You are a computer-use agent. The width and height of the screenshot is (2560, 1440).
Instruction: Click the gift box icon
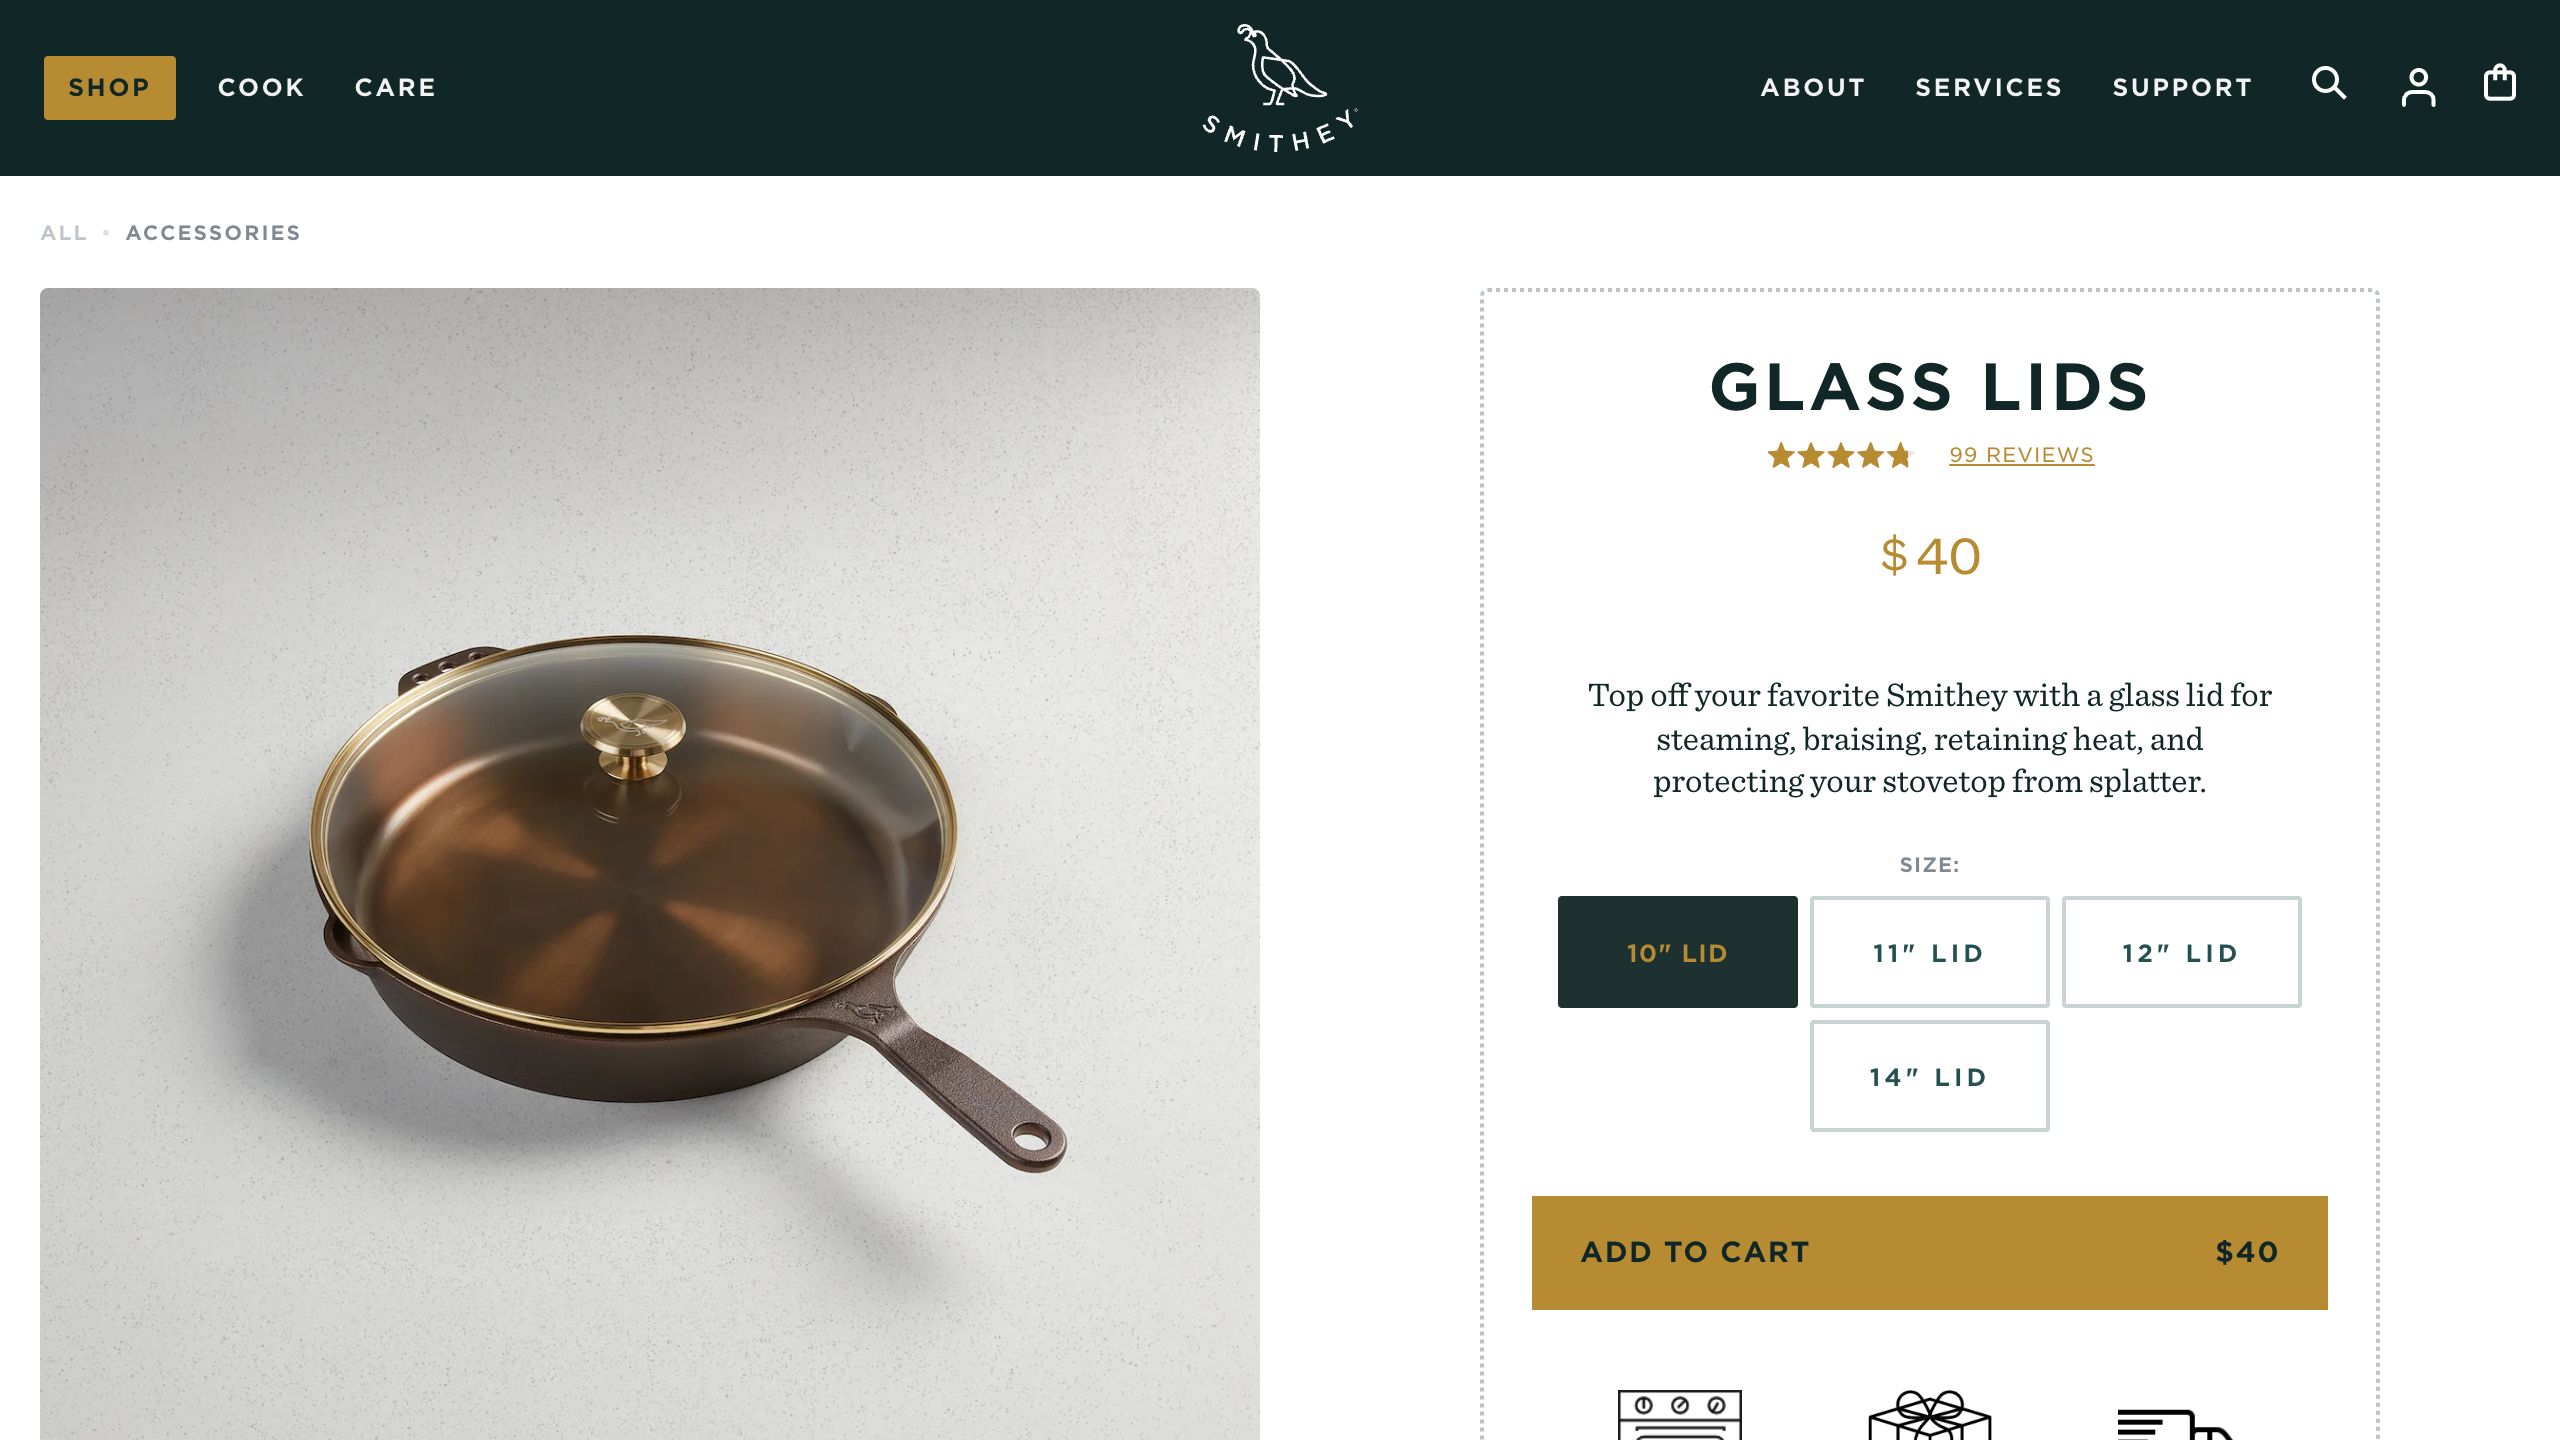1930,1414
